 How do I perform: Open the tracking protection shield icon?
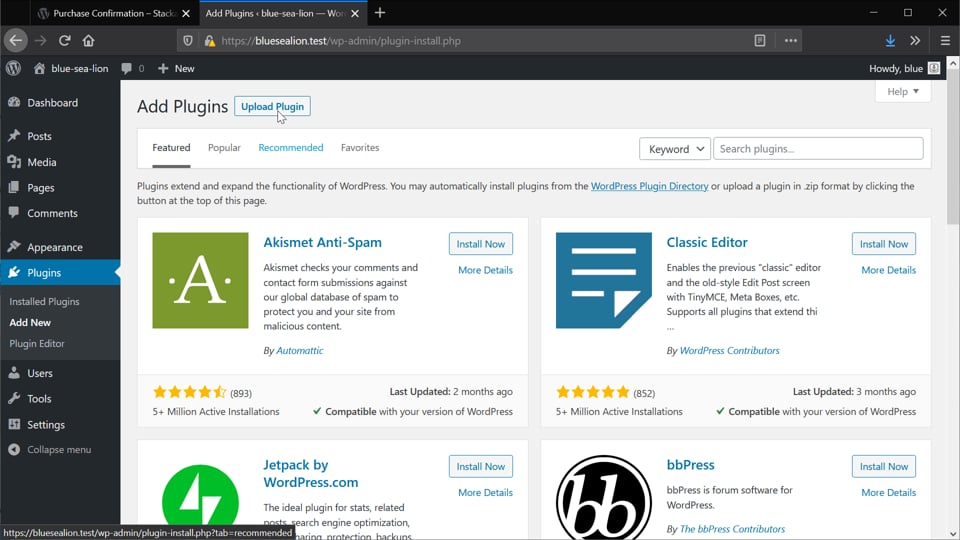click(x=188, y=40)
